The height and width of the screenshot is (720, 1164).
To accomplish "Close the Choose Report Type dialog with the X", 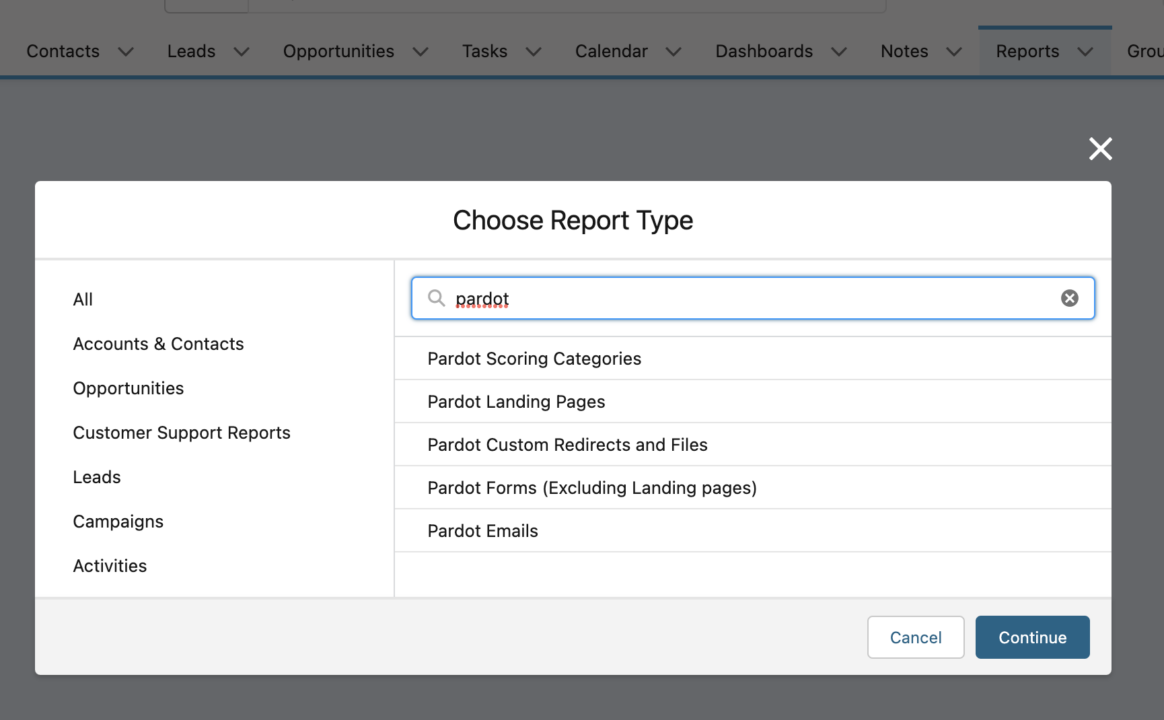I will tap(1100, 148).
